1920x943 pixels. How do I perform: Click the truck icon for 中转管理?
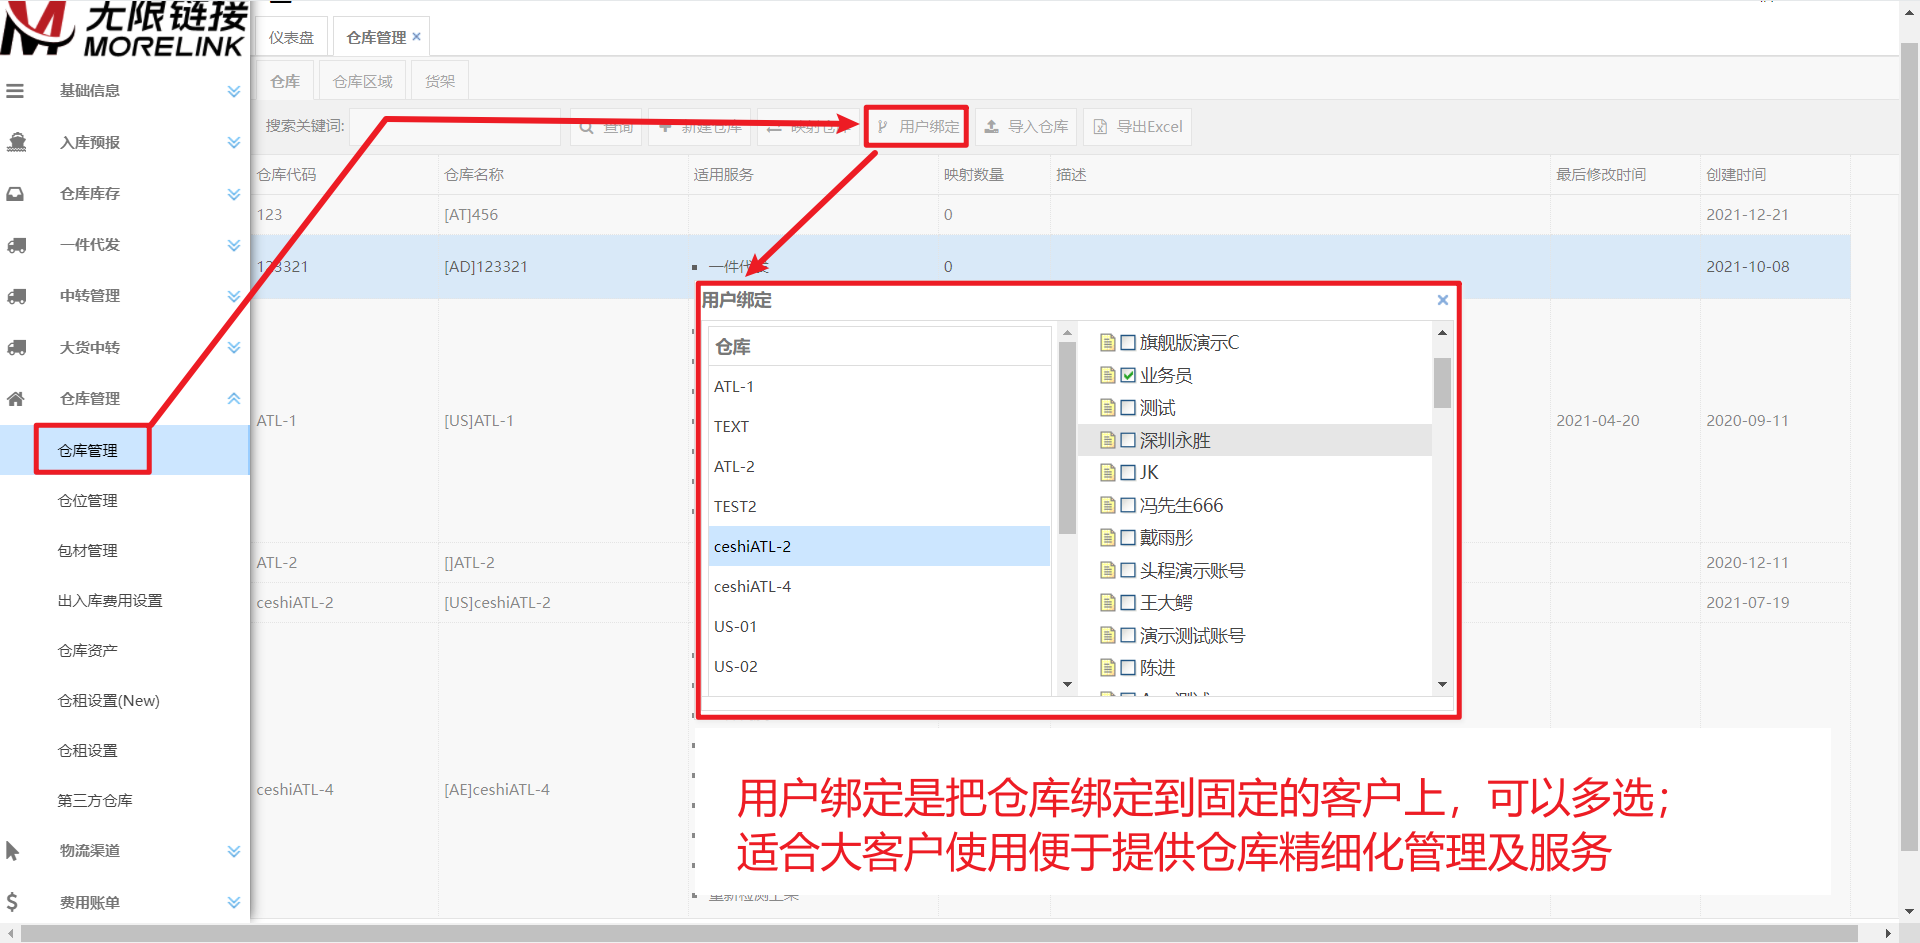point(16,296)
